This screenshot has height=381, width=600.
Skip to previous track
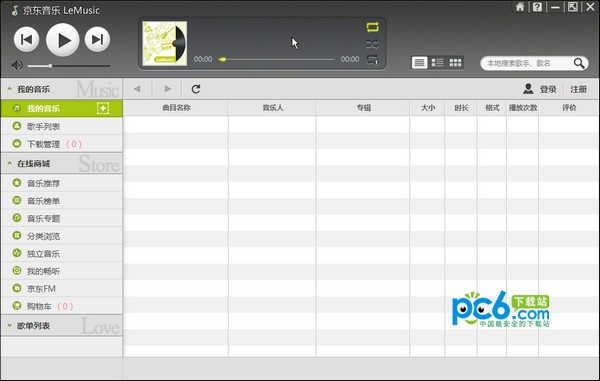pos(26,39)
